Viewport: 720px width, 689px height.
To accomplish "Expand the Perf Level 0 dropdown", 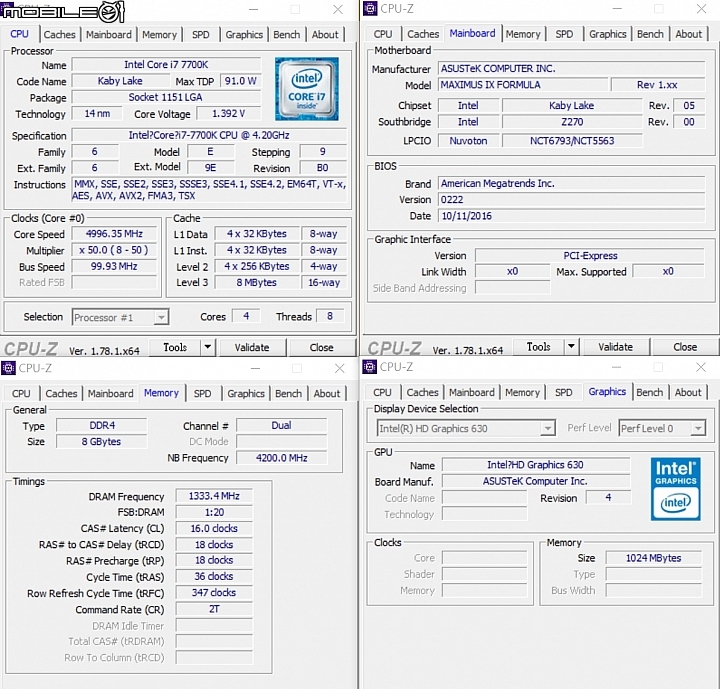I will (x=698, y=429).
